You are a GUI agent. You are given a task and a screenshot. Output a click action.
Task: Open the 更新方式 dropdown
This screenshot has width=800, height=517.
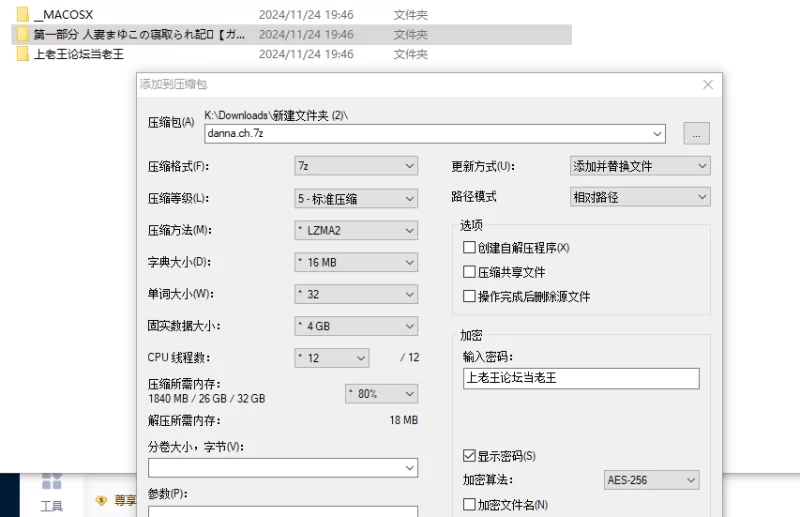click(640, 166)
